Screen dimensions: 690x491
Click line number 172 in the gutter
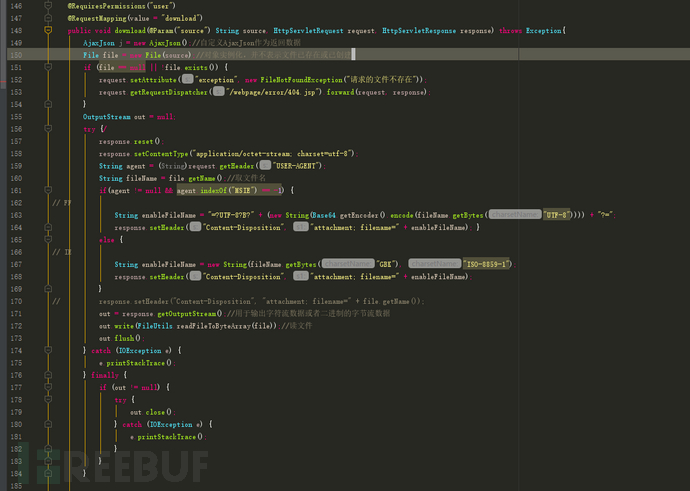point(16,326)
